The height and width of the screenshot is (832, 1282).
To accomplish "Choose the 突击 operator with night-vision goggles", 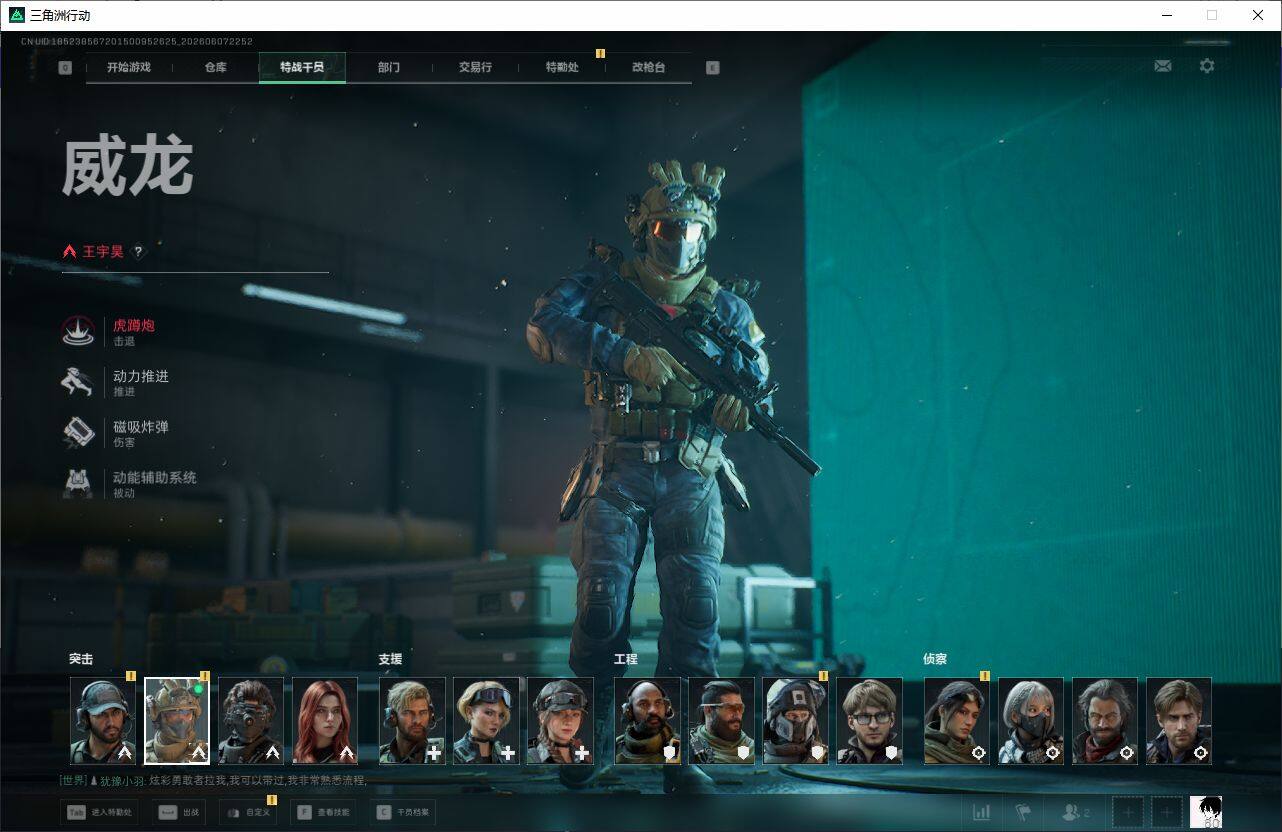I will coord(251,721).
